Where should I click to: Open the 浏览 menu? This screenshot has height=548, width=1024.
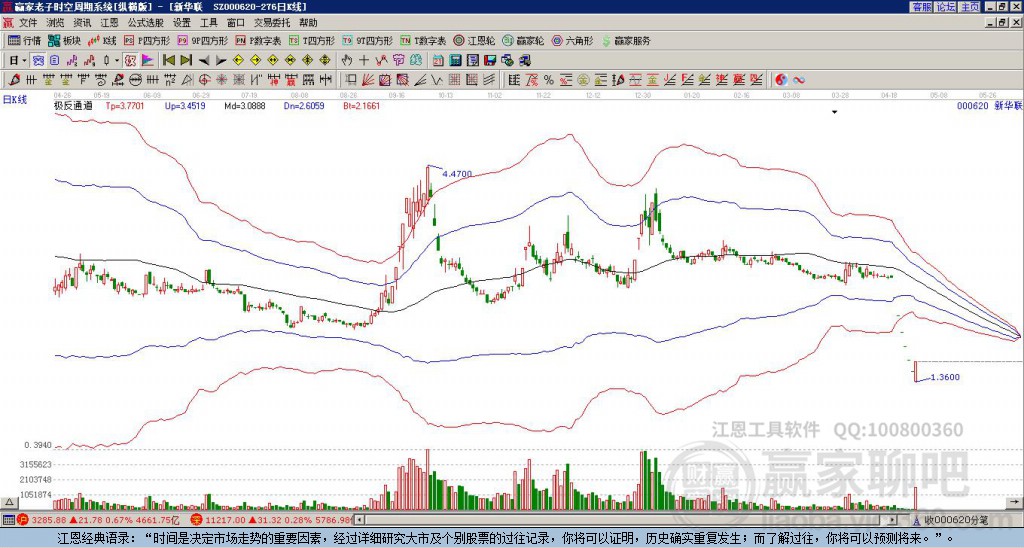click(56, 23)
